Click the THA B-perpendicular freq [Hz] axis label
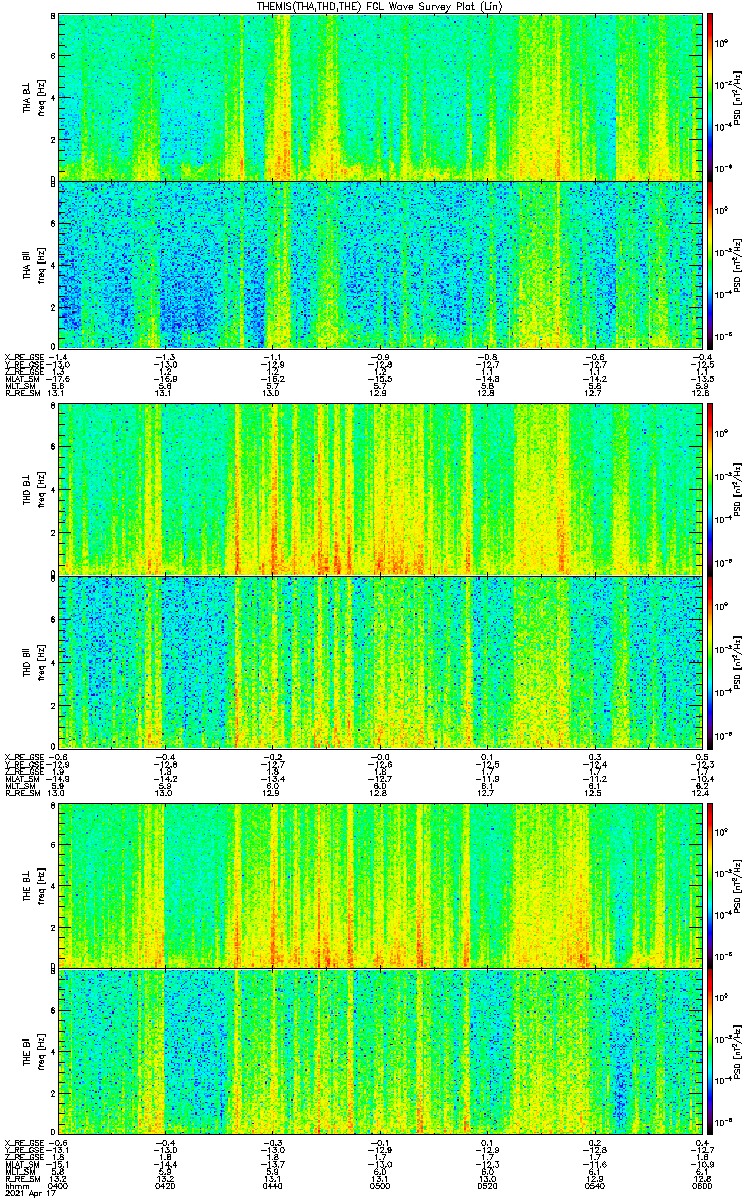 [42, 98]
